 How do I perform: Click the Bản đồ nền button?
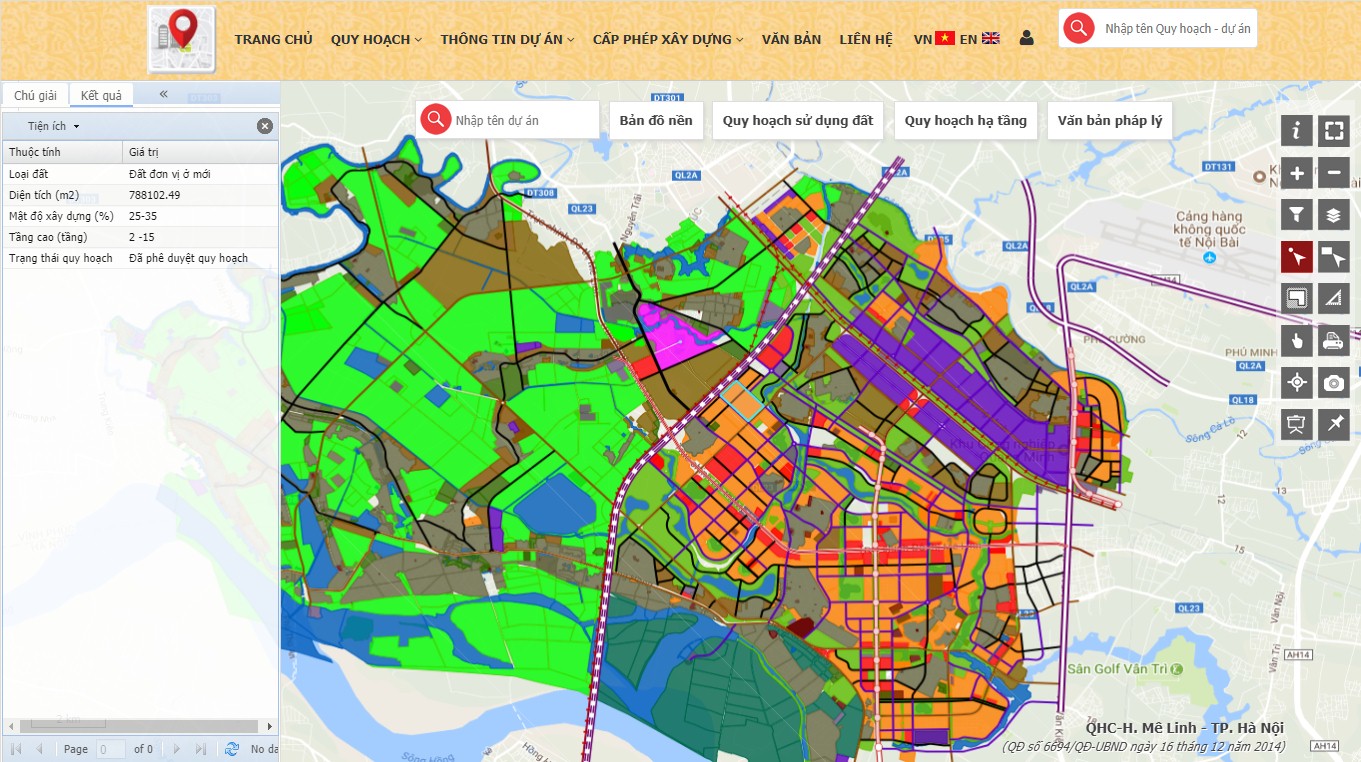tap(656, 120)
